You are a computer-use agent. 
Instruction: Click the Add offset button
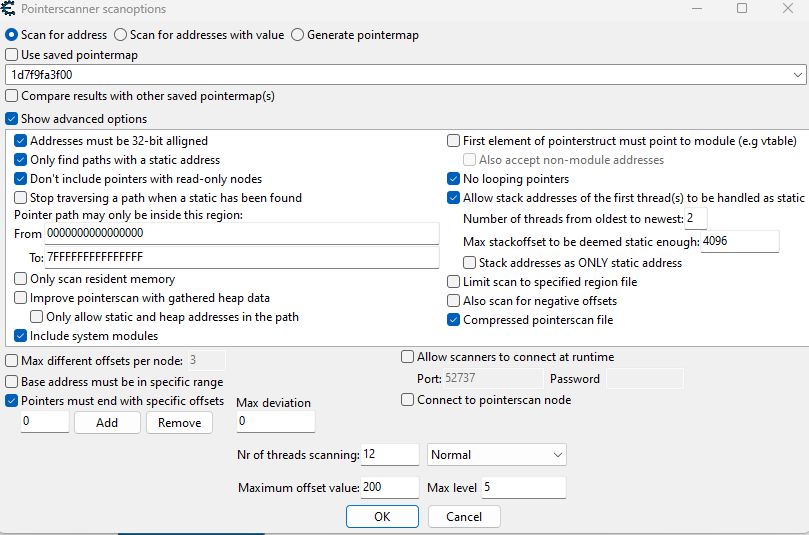click(x=107, y=423)
